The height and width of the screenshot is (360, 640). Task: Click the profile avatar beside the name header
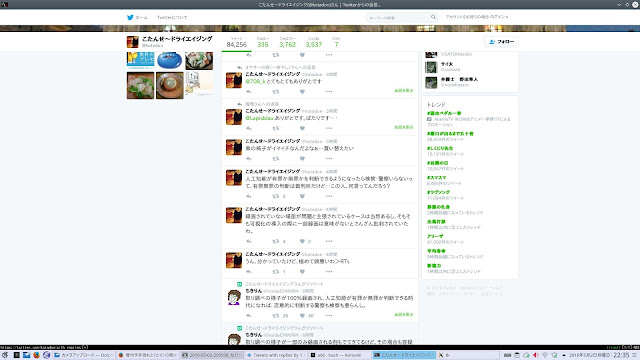(x=133, y=42)
